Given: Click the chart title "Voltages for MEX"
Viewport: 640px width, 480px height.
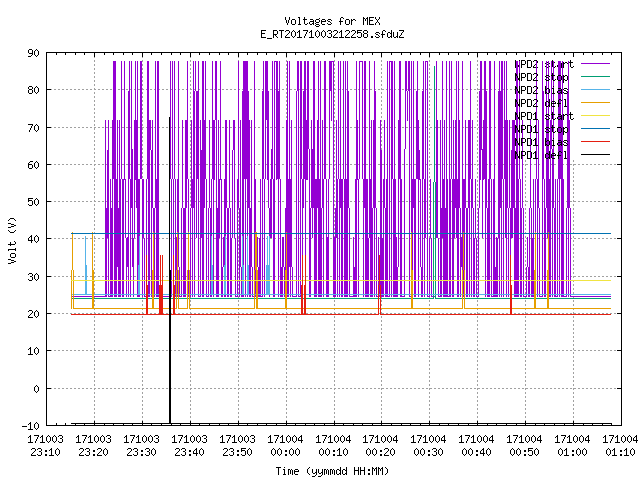Looking at the screenshot, I should point(332,21).
